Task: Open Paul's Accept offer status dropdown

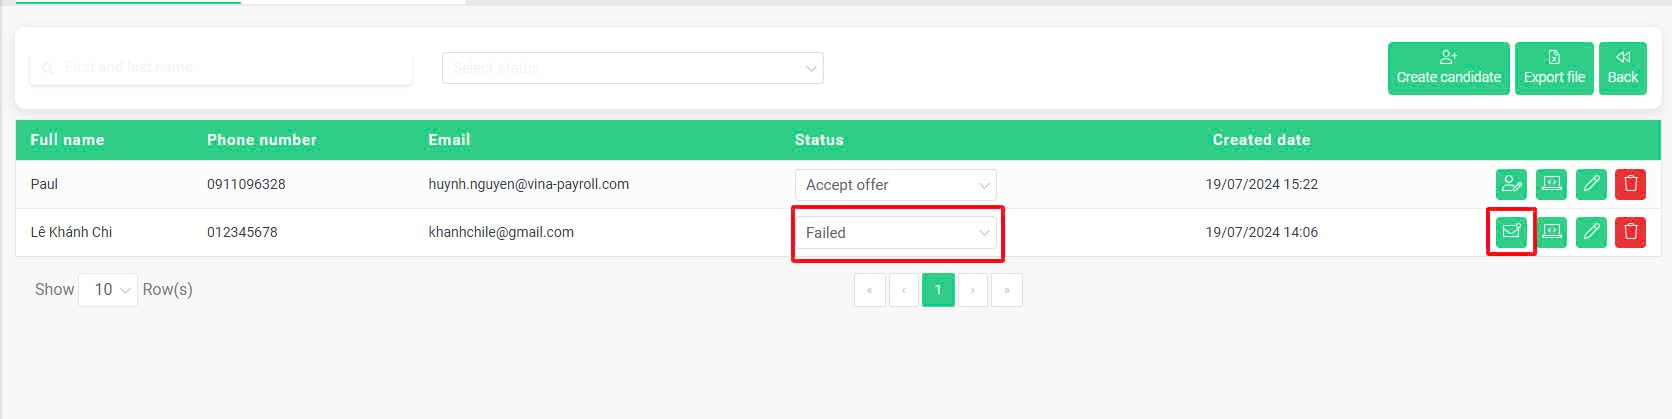Action: [896, 185]
